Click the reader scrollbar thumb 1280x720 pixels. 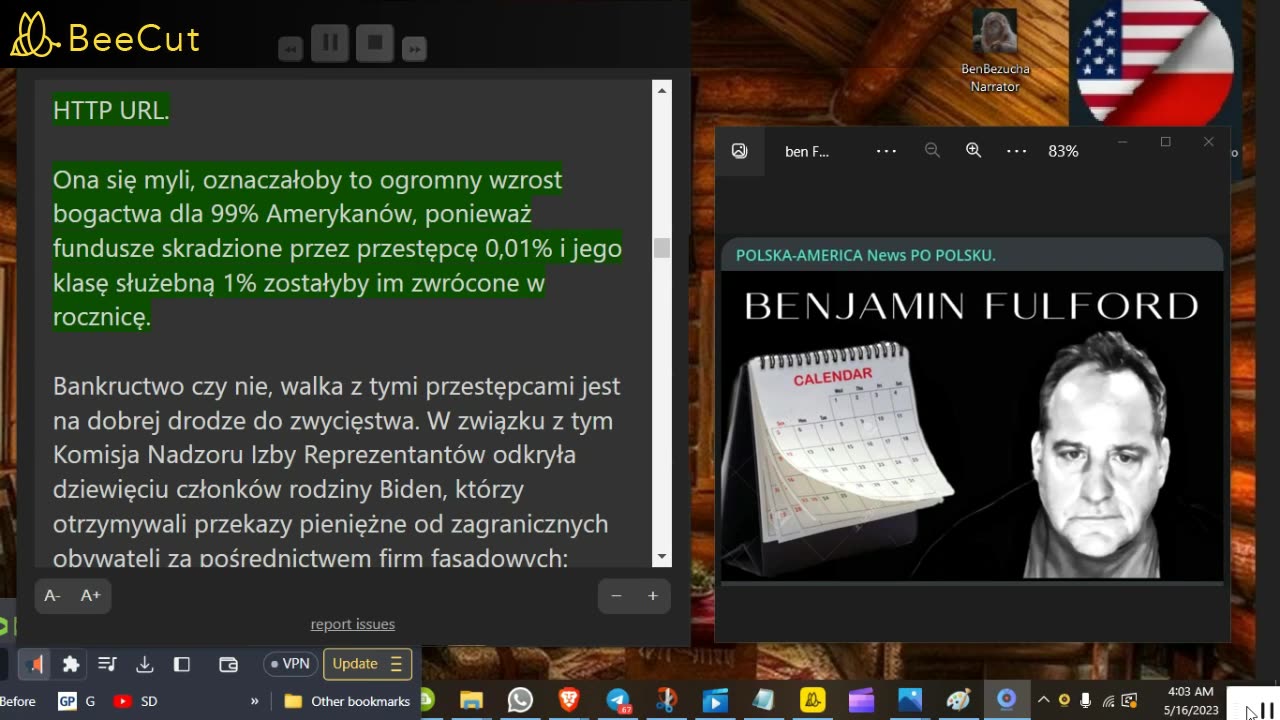pyautogui.click(x=661, y=248)
